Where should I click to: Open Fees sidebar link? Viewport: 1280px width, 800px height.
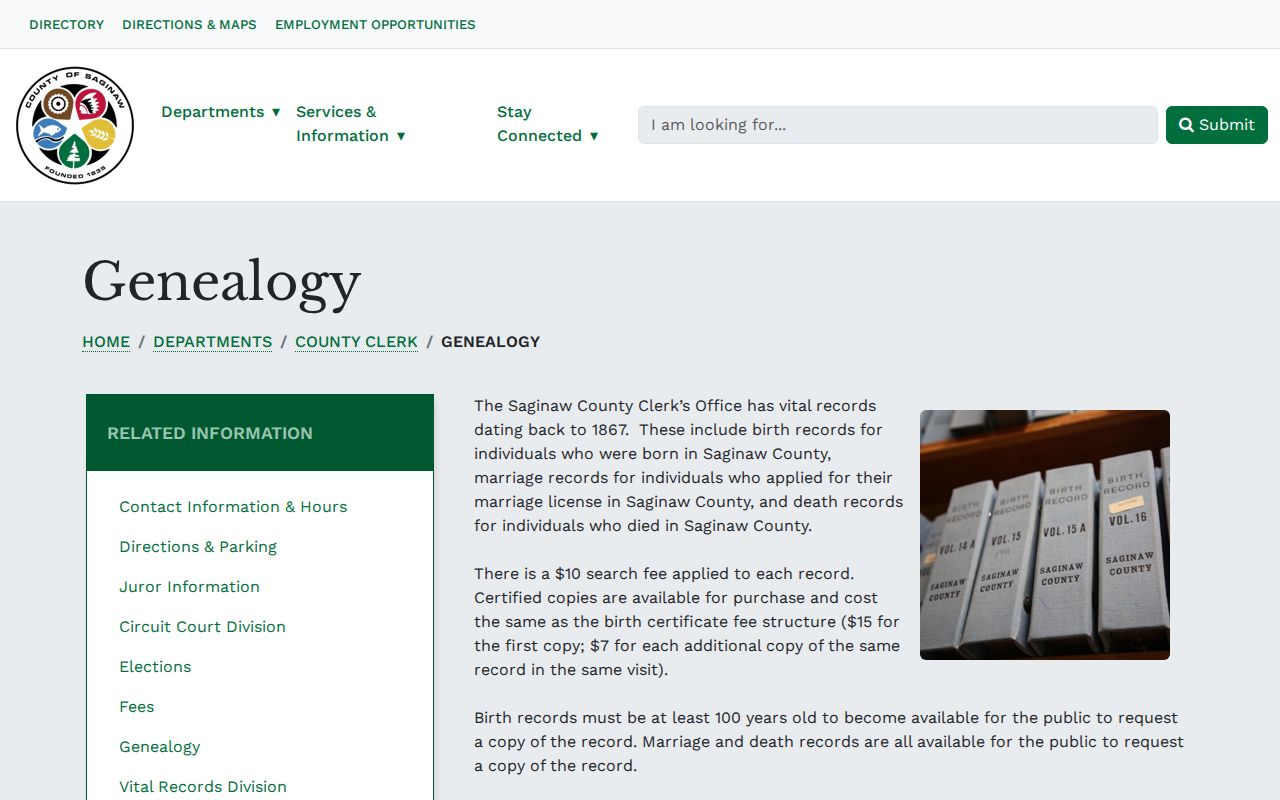(x=137, y=707)
